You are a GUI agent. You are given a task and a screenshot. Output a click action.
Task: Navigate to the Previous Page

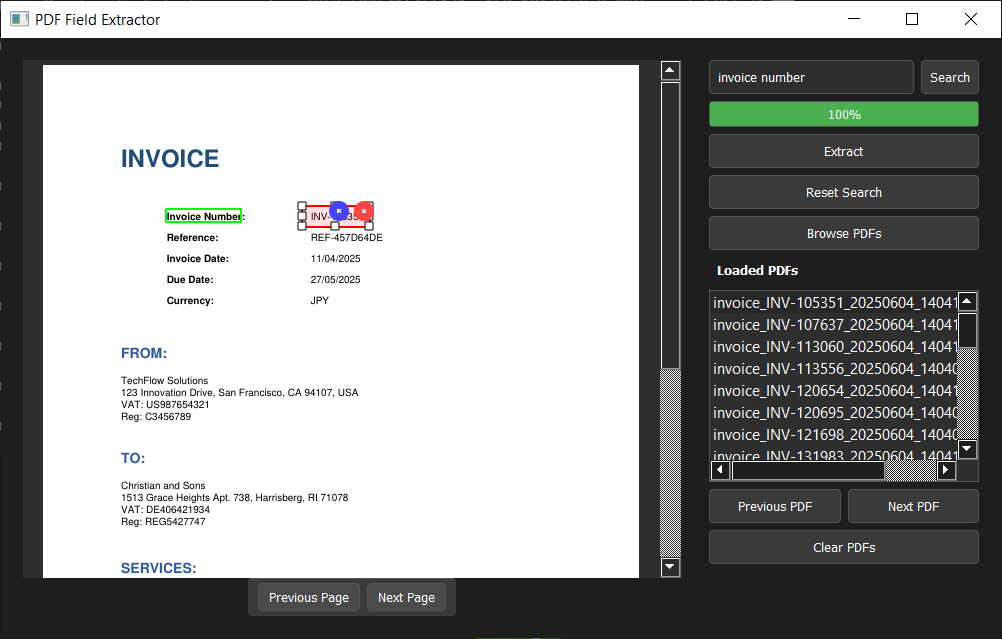308,597
